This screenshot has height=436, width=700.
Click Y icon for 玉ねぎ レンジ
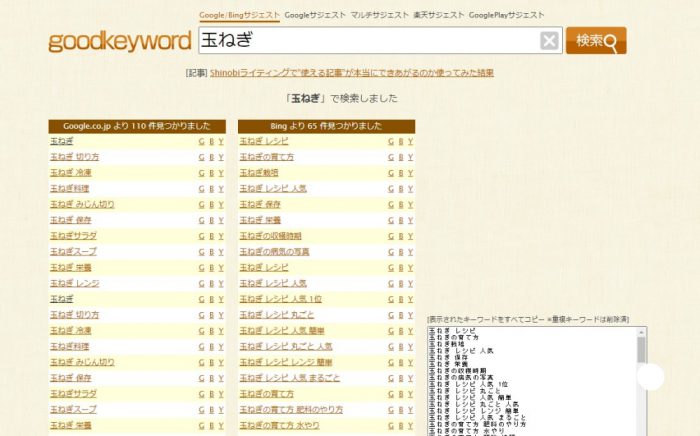point(221,283)
